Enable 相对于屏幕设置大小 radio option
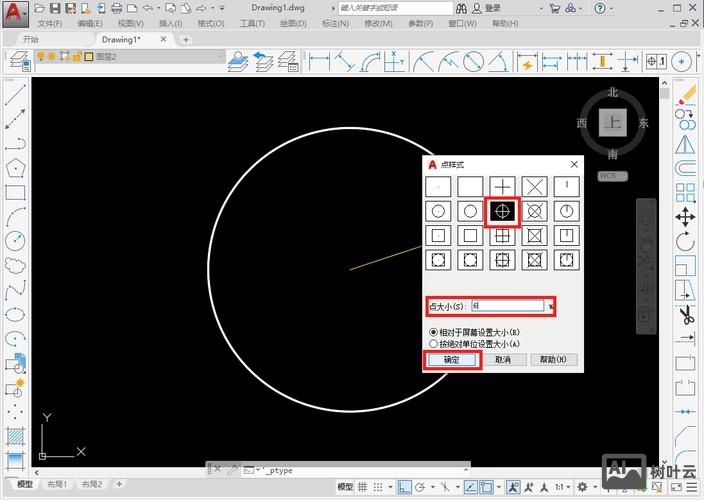The width and height of the screenshot is (704, 500). (434, 332)
